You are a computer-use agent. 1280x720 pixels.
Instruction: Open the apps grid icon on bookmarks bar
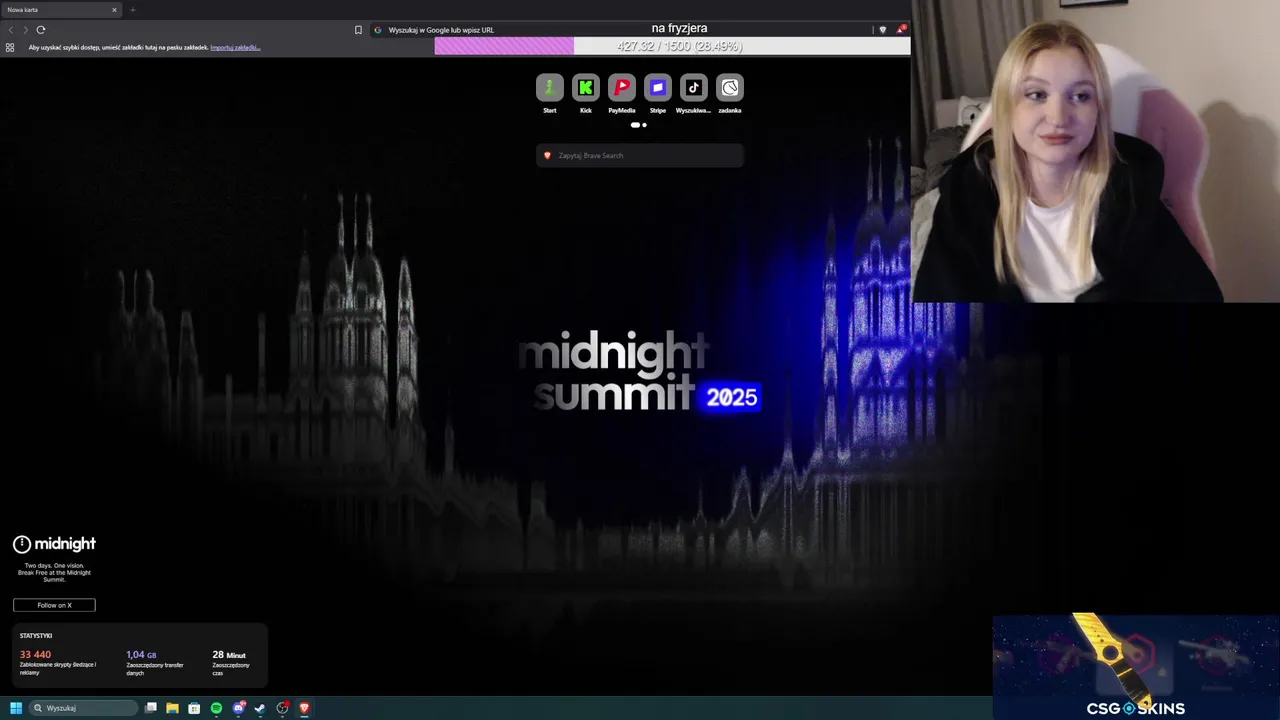coord(10,47)
